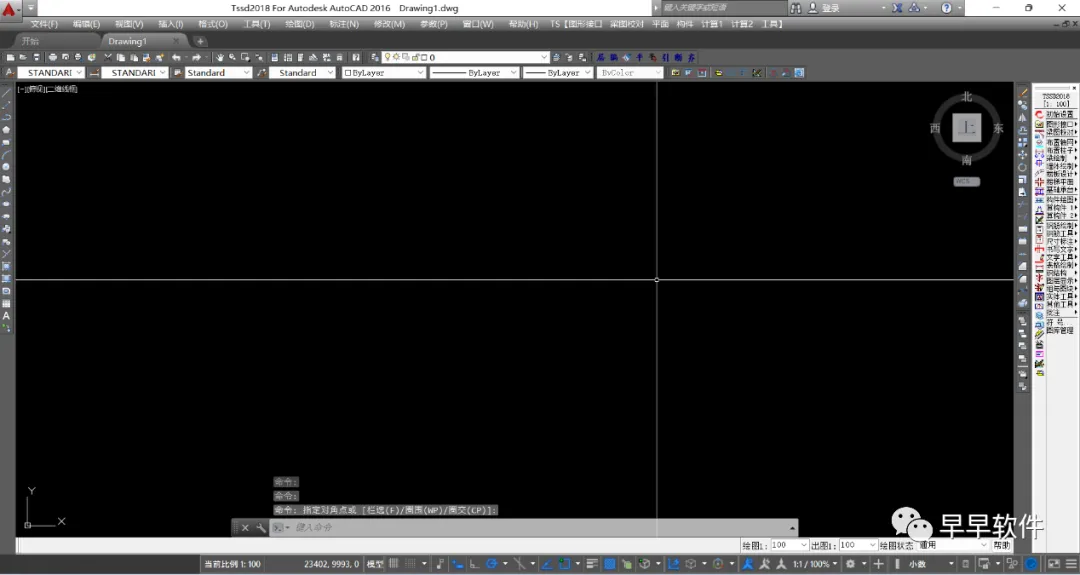Open the dimension style STANDARD dropdown
The image size is (1080, 575).
134,72
